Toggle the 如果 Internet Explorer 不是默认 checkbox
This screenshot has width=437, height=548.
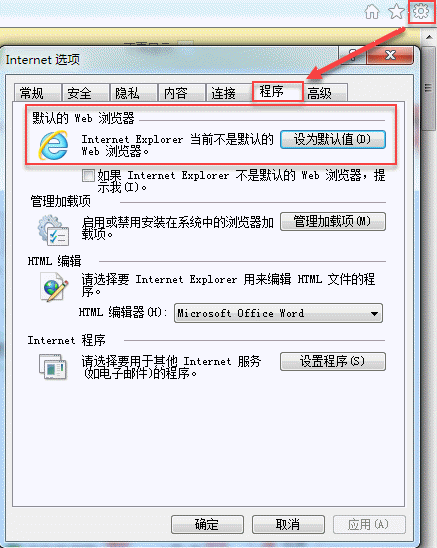(88, 175)
